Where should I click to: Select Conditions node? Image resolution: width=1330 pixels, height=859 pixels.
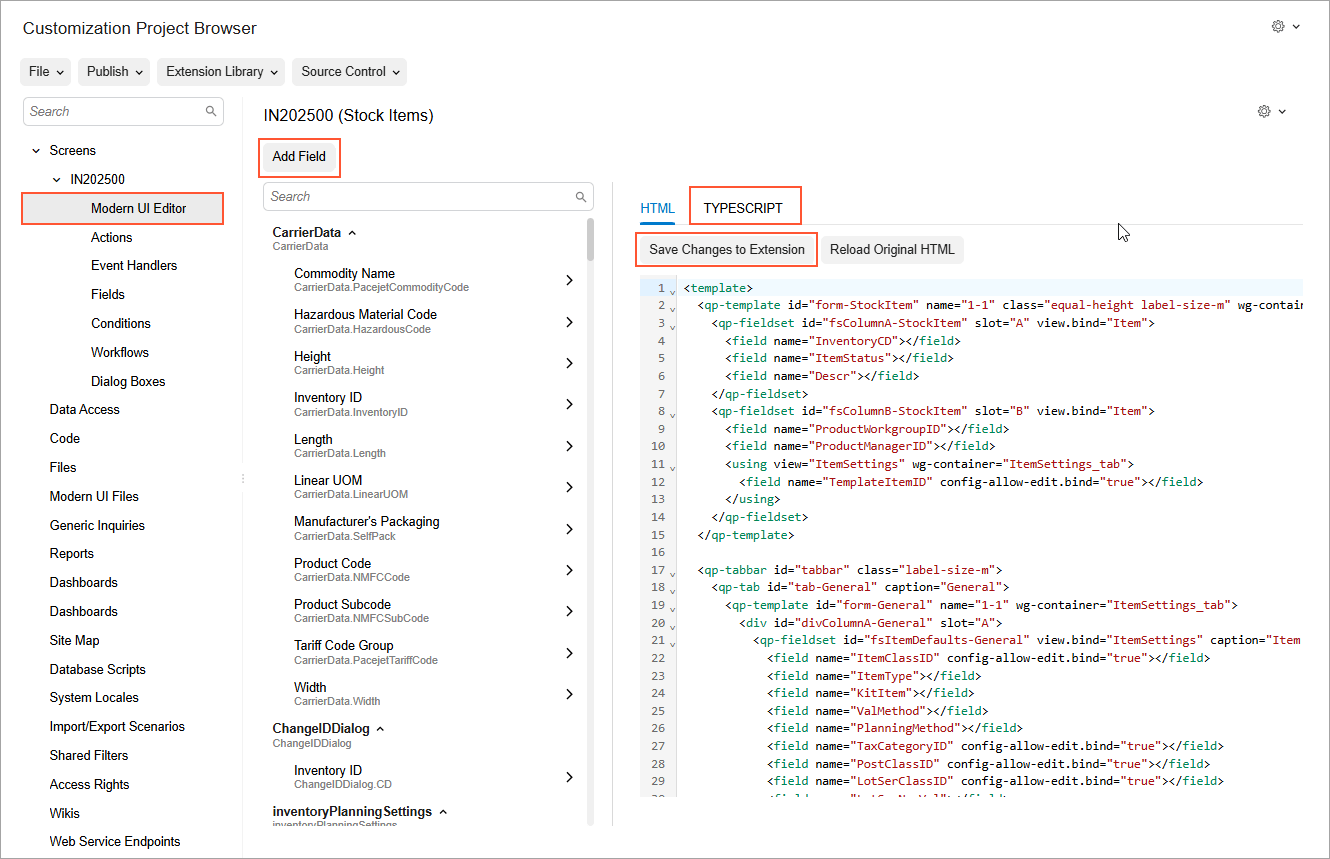(x=121, y=324)
